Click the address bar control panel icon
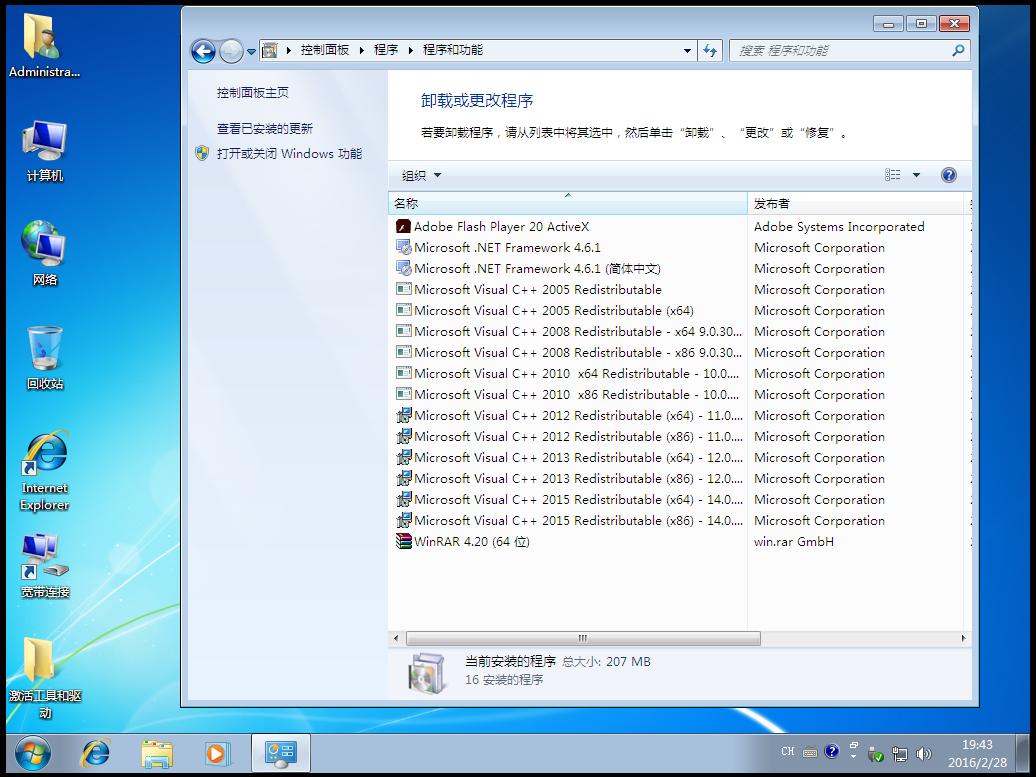 coord(269,50)
